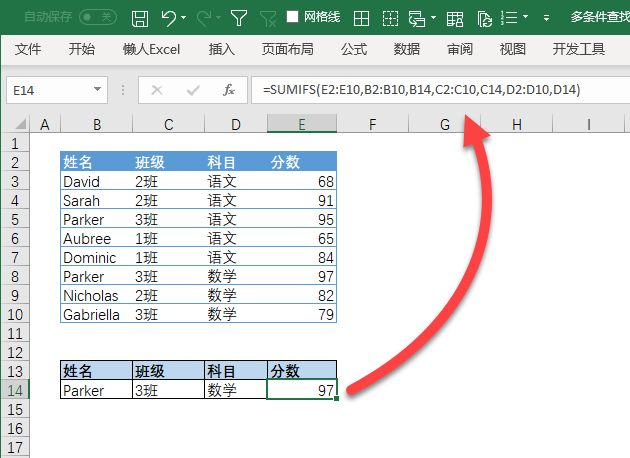Toggle the 网格线 gridlines checkbox
This screenshot has height=458, width=630.
coord(293,17)
